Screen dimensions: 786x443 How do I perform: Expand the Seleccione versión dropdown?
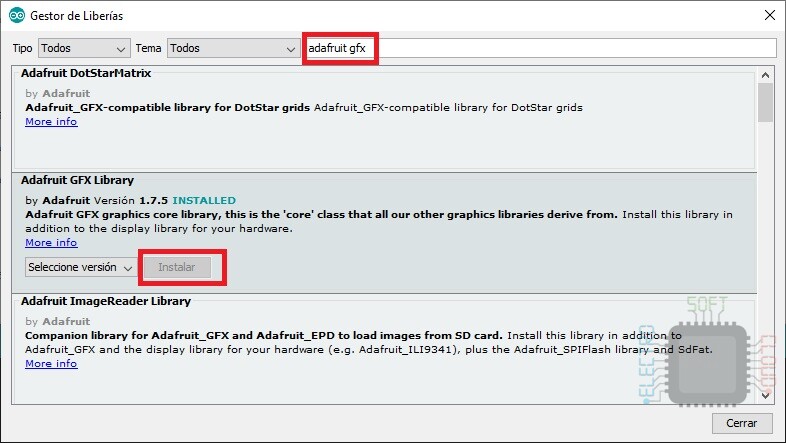click(x=81, y=267)
